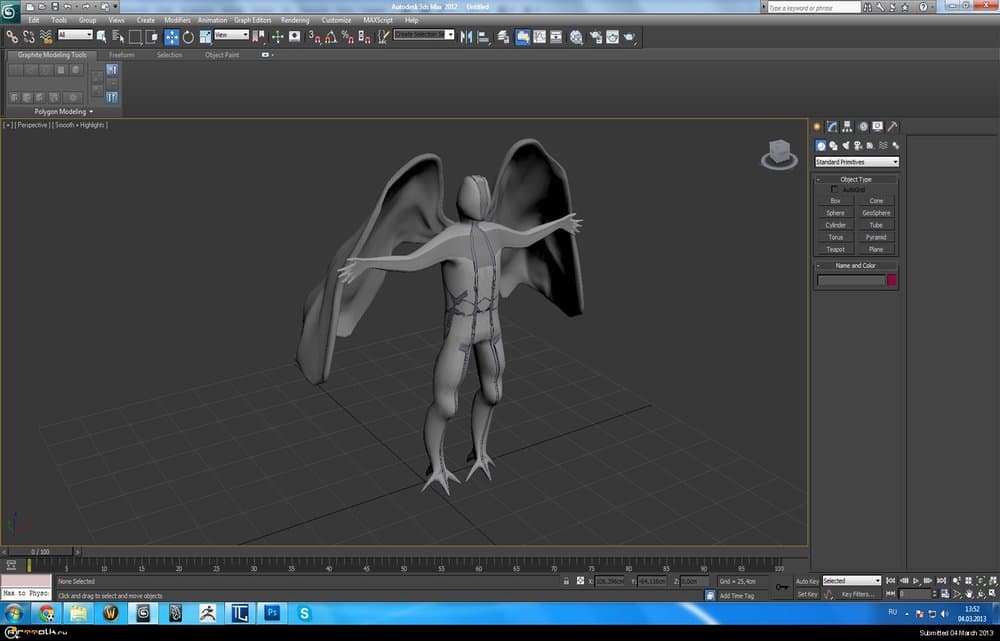
Task: Open the Hierarchy command panel tab
Action: pos(847,127)
